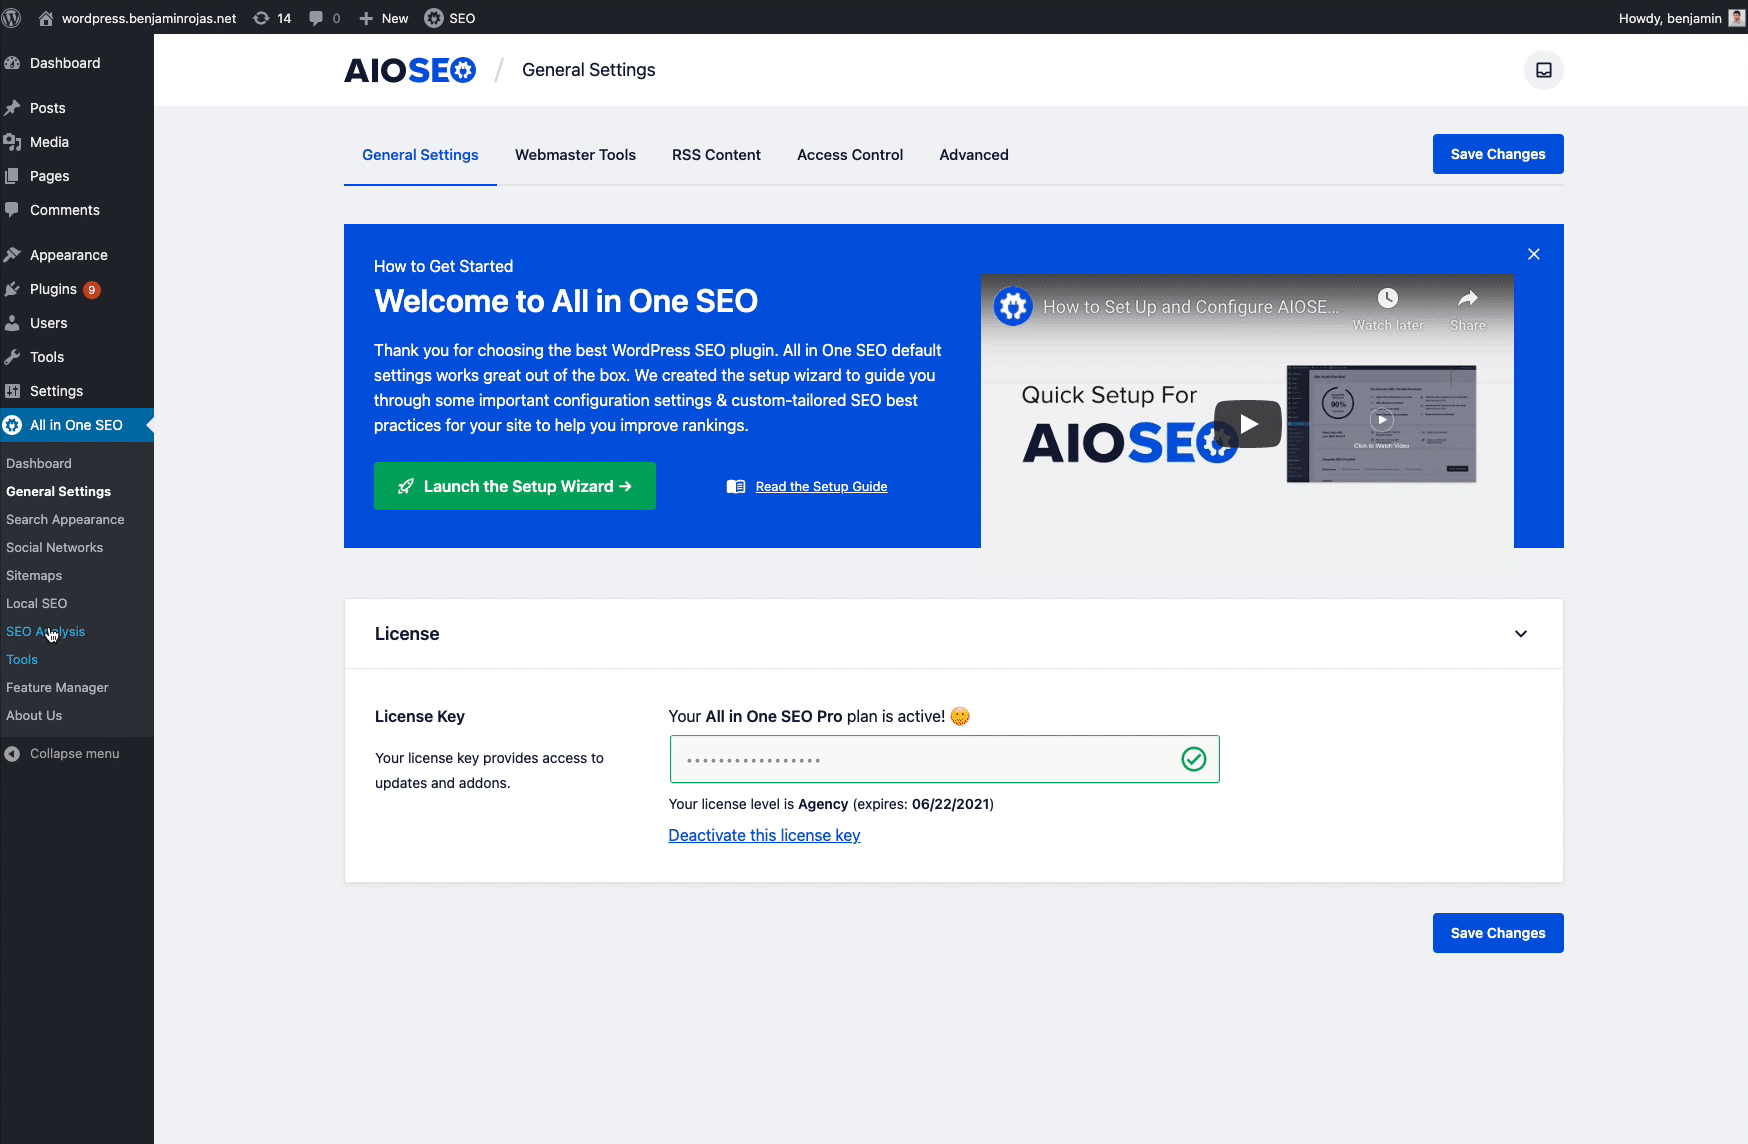Launch the Setup Wizard
This screenshot has width=1748, height=1144.
[514, 486]
